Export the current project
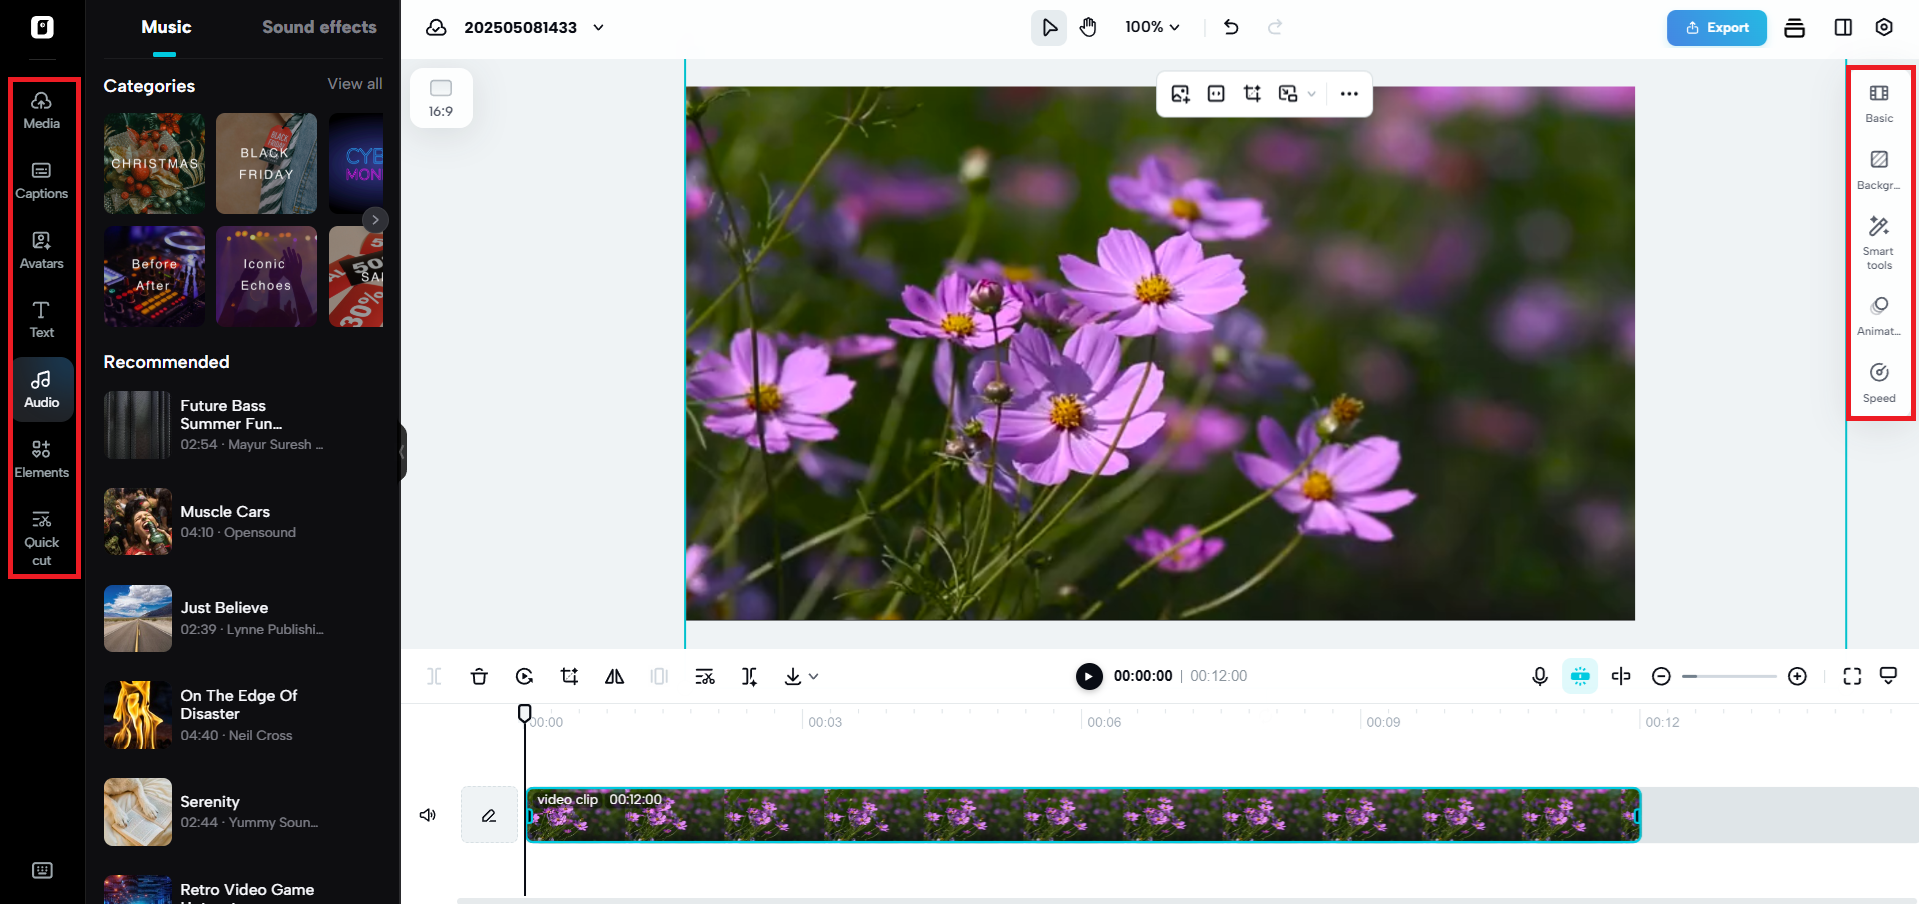 (1716, 27)
